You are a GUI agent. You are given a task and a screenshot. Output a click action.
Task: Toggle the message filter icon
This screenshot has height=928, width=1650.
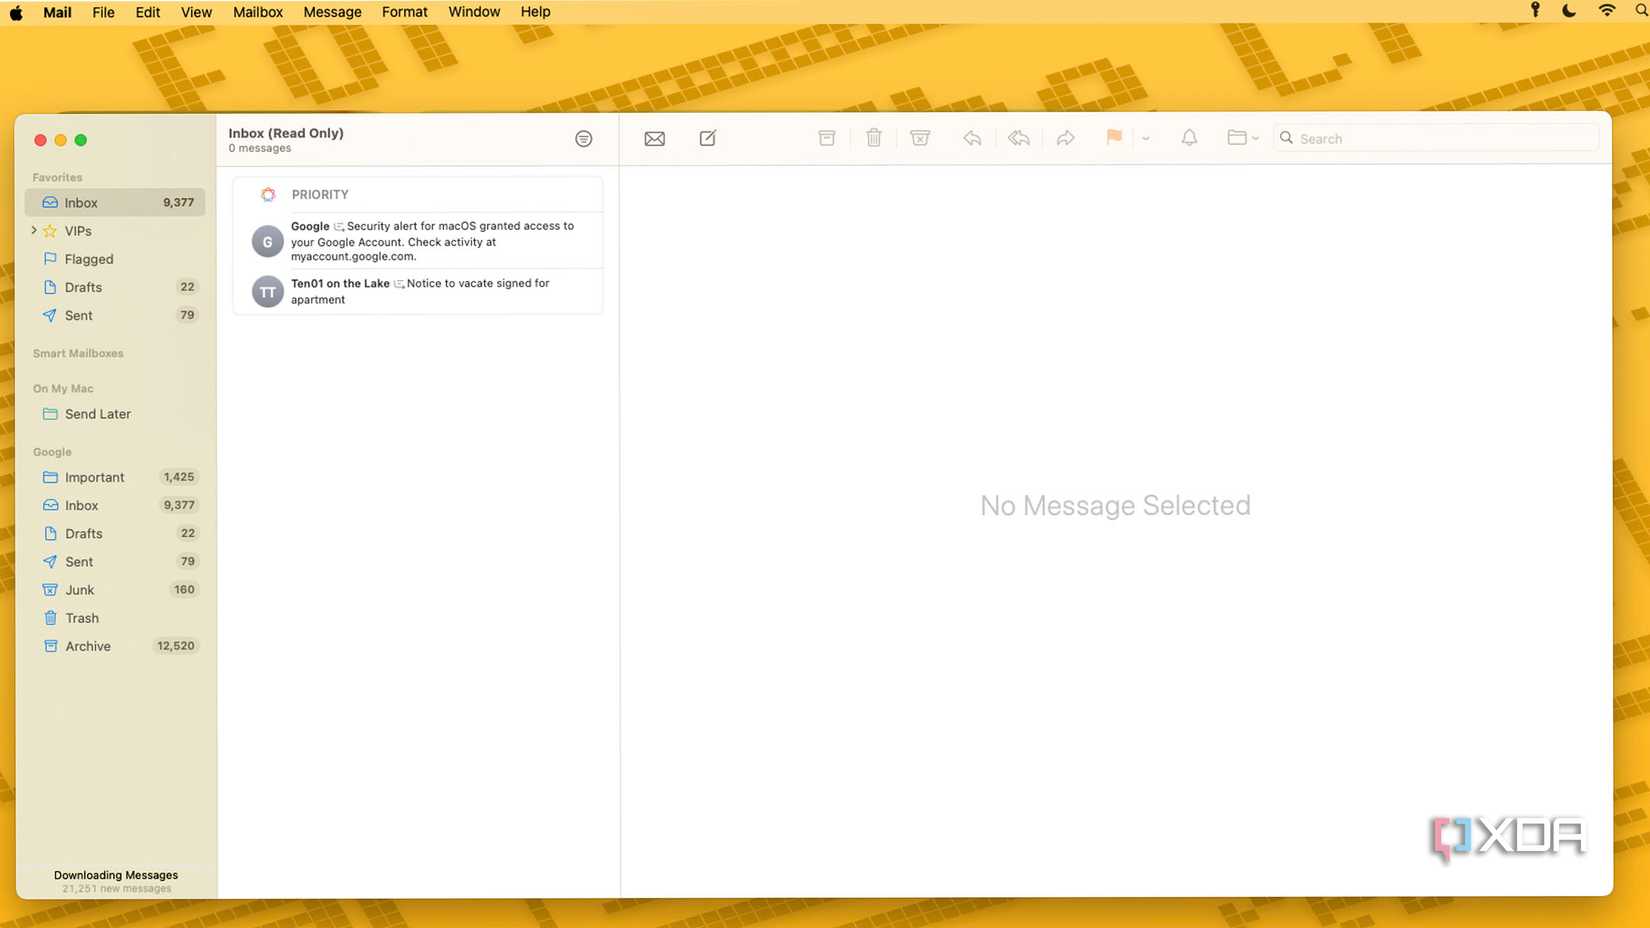[x=584, y=139]
